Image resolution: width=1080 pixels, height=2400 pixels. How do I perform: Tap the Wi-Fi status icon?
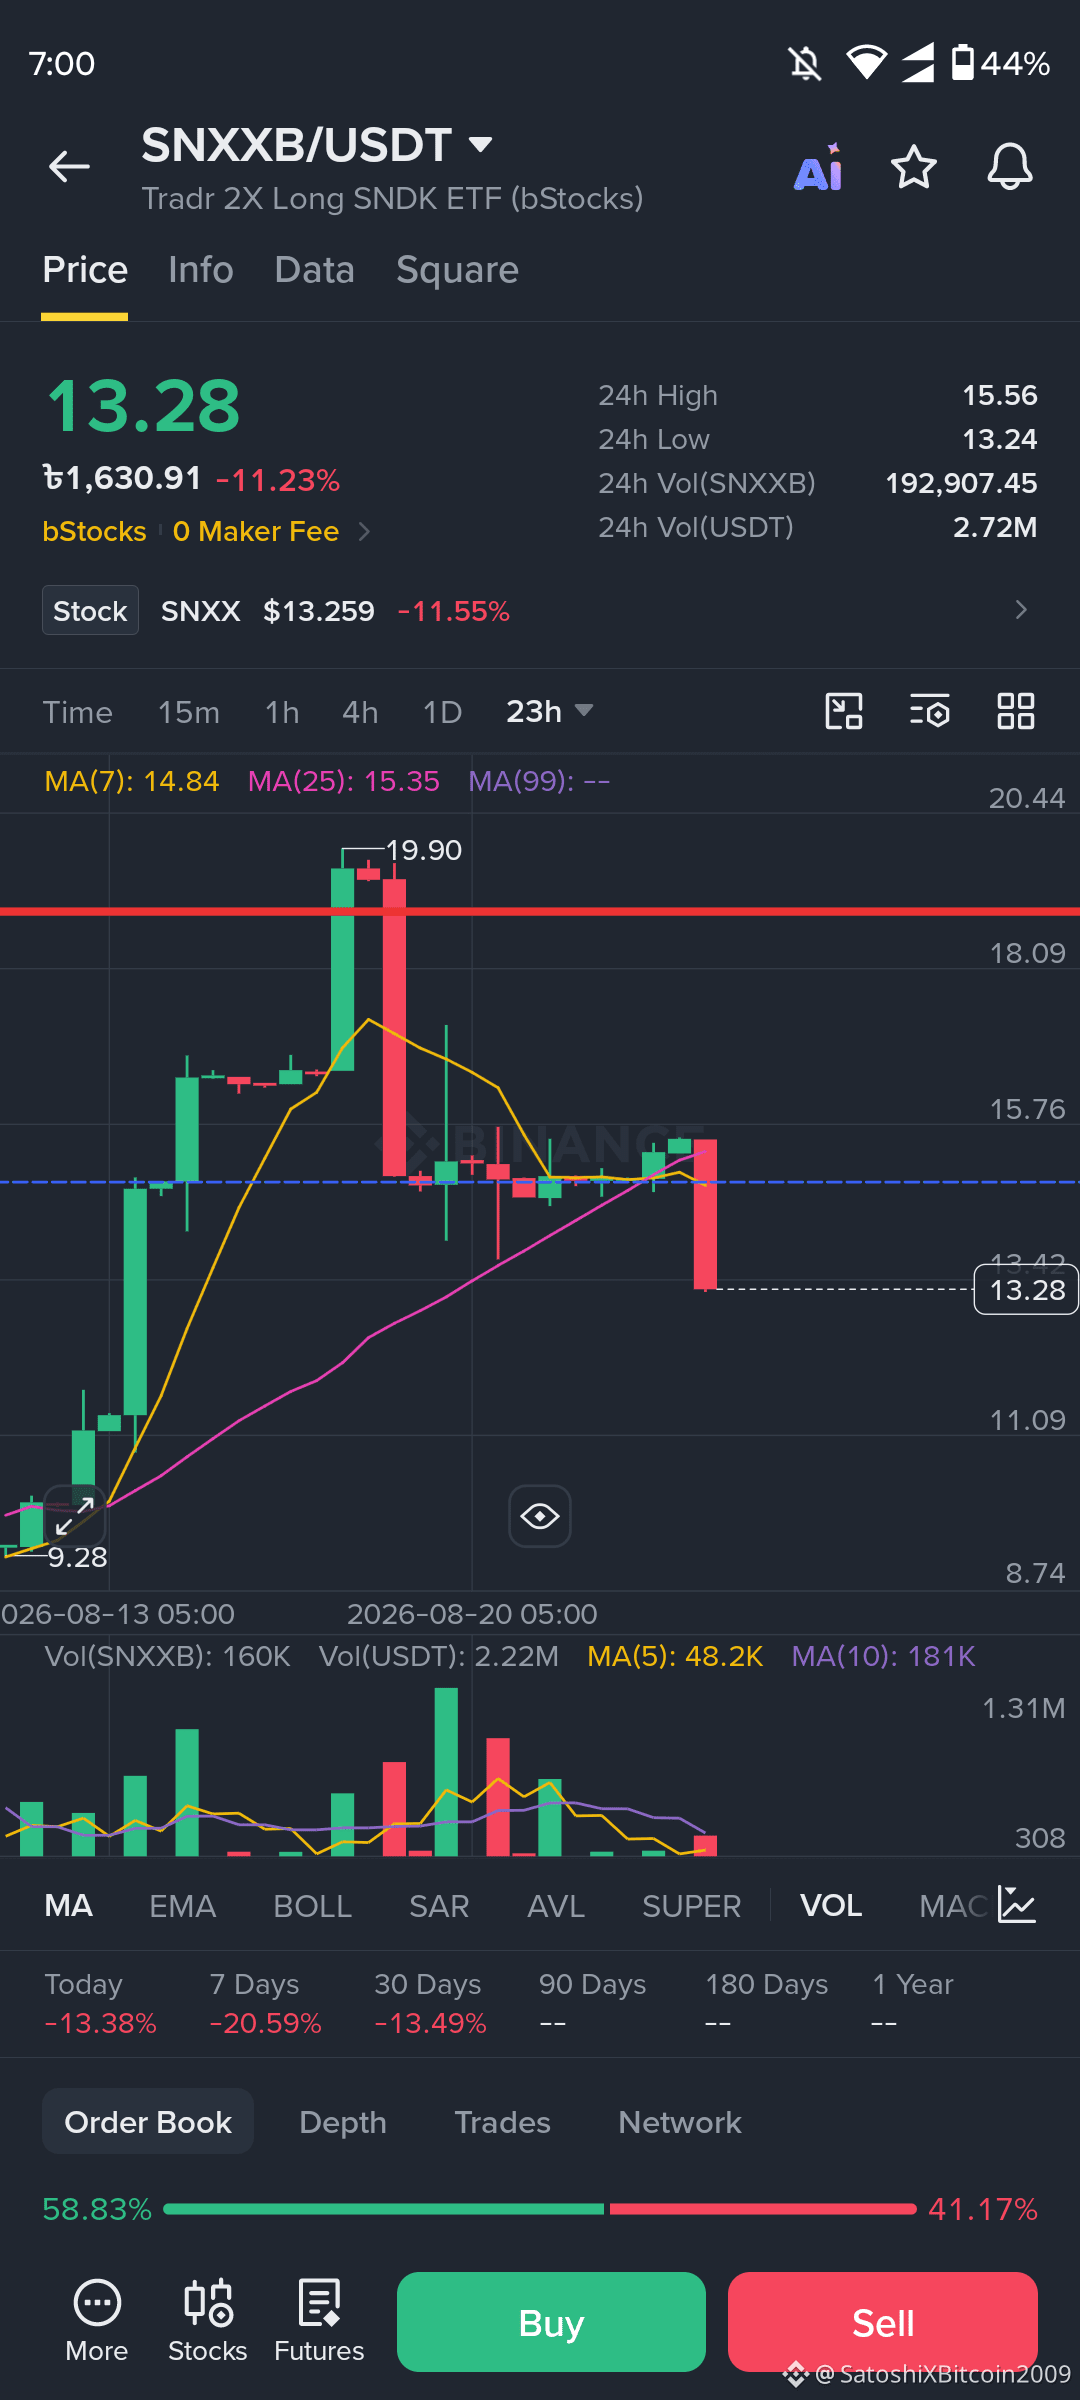tap(866, 63)
